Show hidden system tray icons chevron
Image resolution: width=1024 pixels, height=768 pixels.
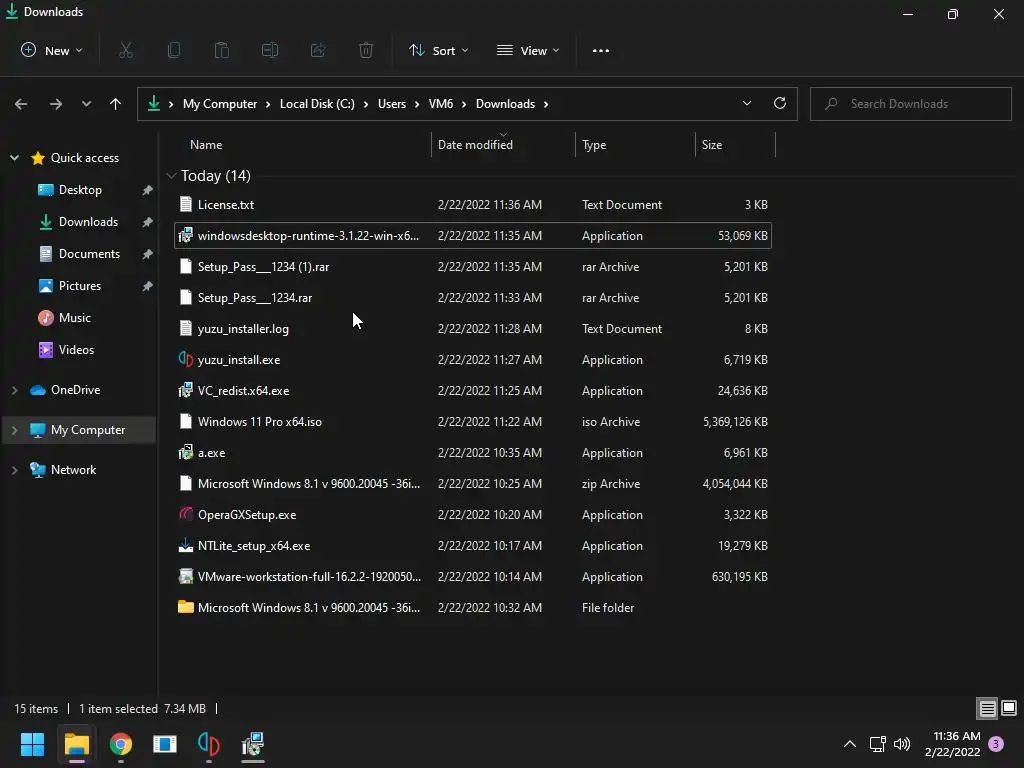850,744
